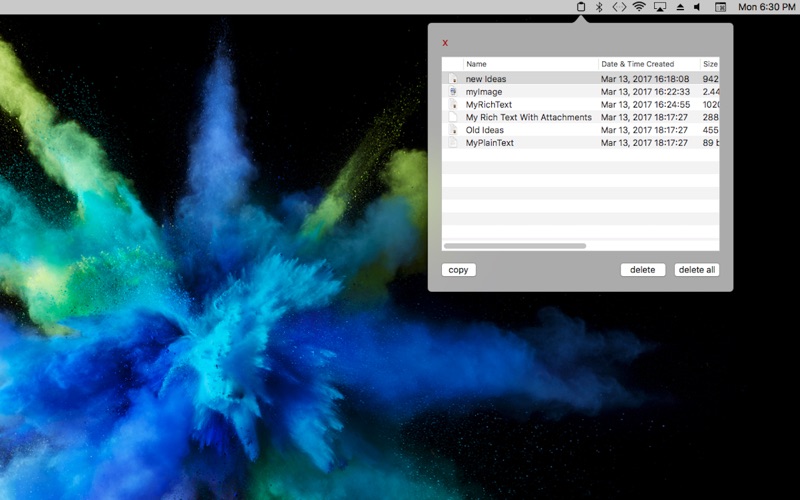Image resolution: width=800 pixels, height=500 pixels.
Task: Click the file icon of MyRichText
Action: [453, 104]
